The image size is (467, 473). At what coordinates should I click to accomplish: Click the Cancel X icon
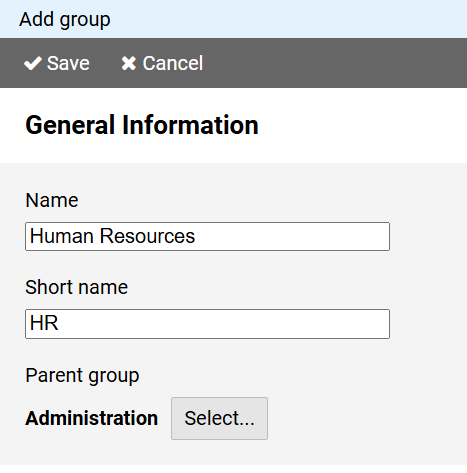[128, 63]
